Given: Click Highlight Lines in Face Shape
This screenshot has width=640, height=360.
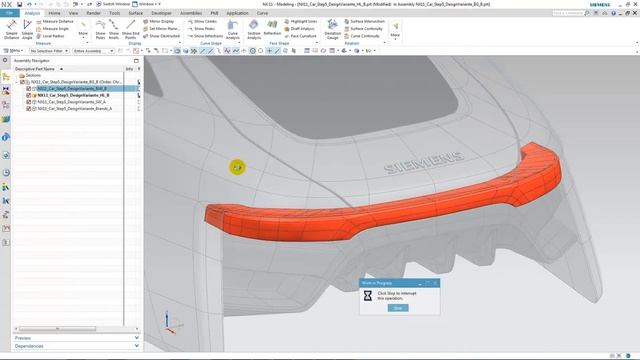Looking at the screenshot, I should 300,21.
